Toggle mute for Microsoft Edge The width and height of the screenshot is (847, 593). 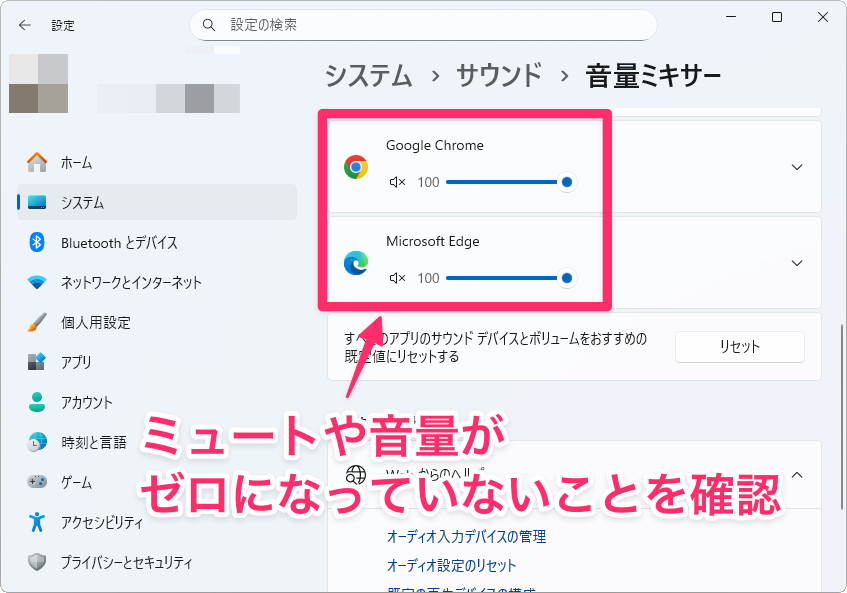pos(398,278)
